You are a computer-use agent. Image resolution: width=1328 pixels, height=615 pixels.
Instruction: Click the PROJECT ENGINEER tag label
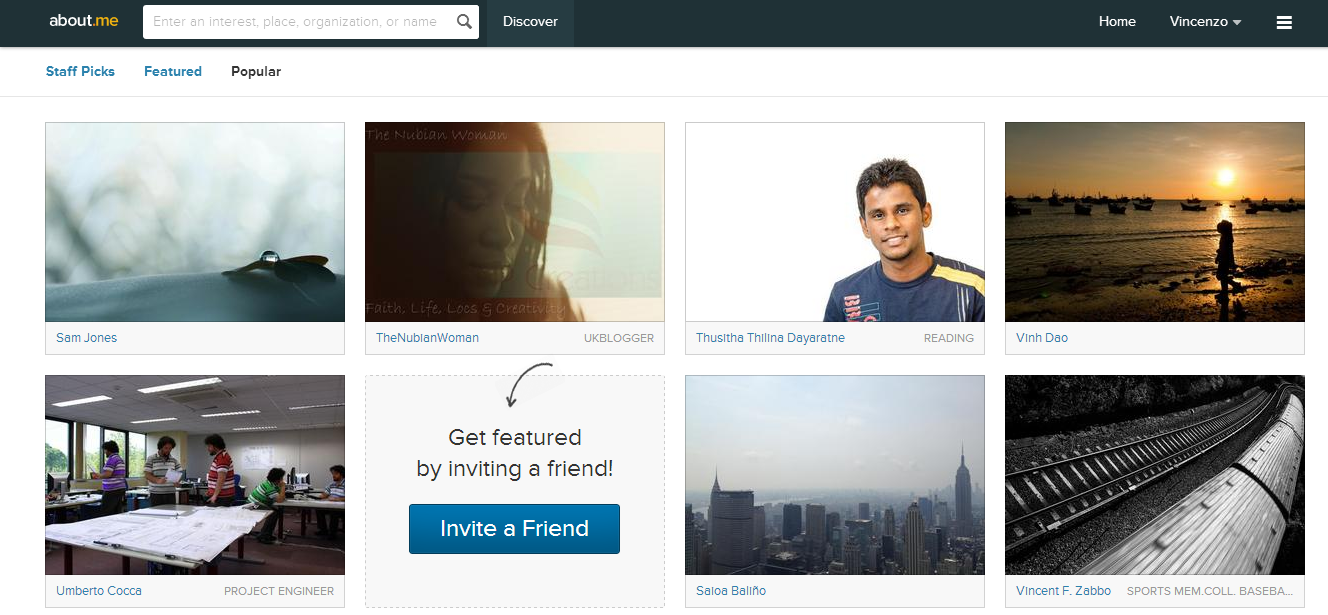[279, 592]
